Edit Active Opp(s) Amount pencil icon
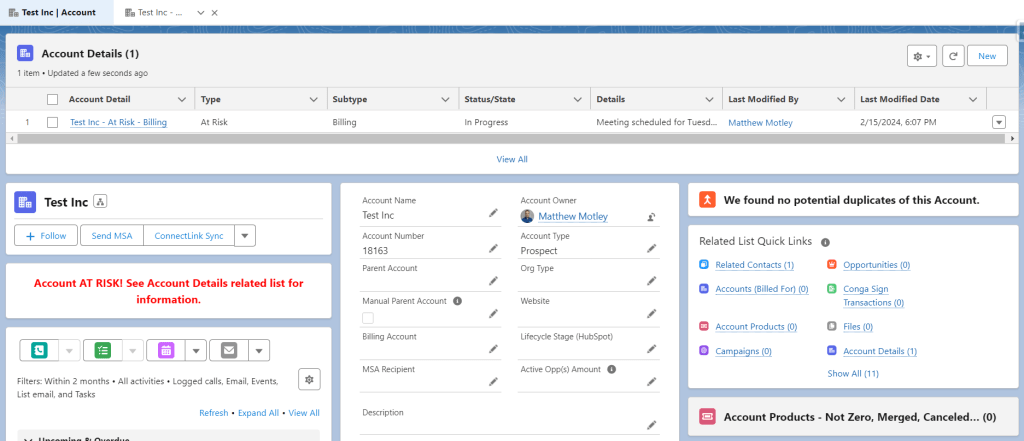The image size is (1024, 441). (651, 382)
